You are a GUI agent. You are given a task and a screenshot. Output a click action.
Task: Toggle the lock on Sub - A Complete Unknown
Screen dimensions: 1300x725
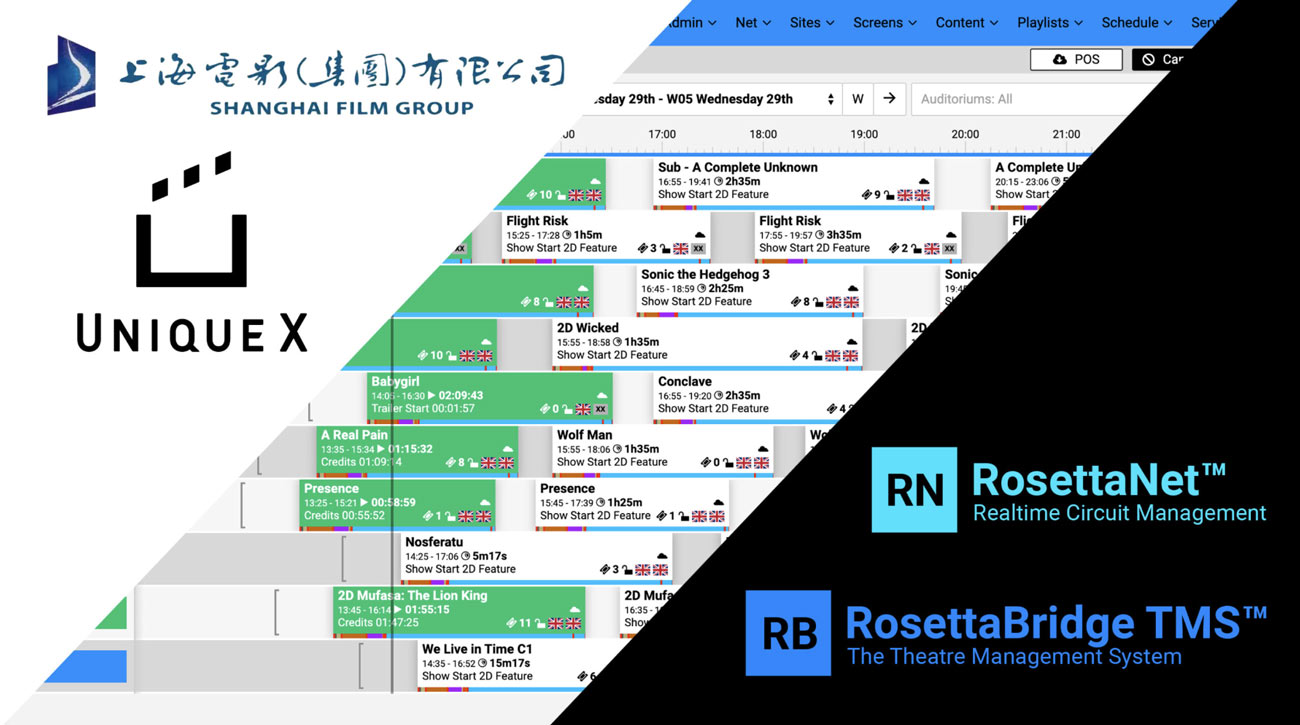tap(888, 195)
